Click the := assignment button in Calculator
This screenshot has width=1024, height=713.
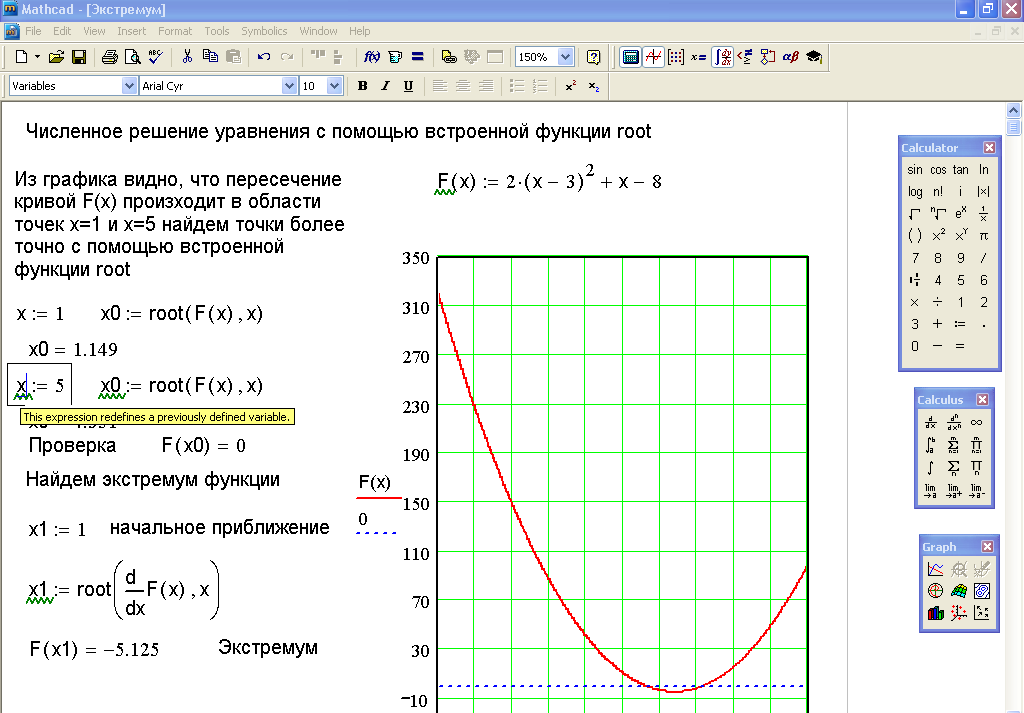click(x=960, y=324)
